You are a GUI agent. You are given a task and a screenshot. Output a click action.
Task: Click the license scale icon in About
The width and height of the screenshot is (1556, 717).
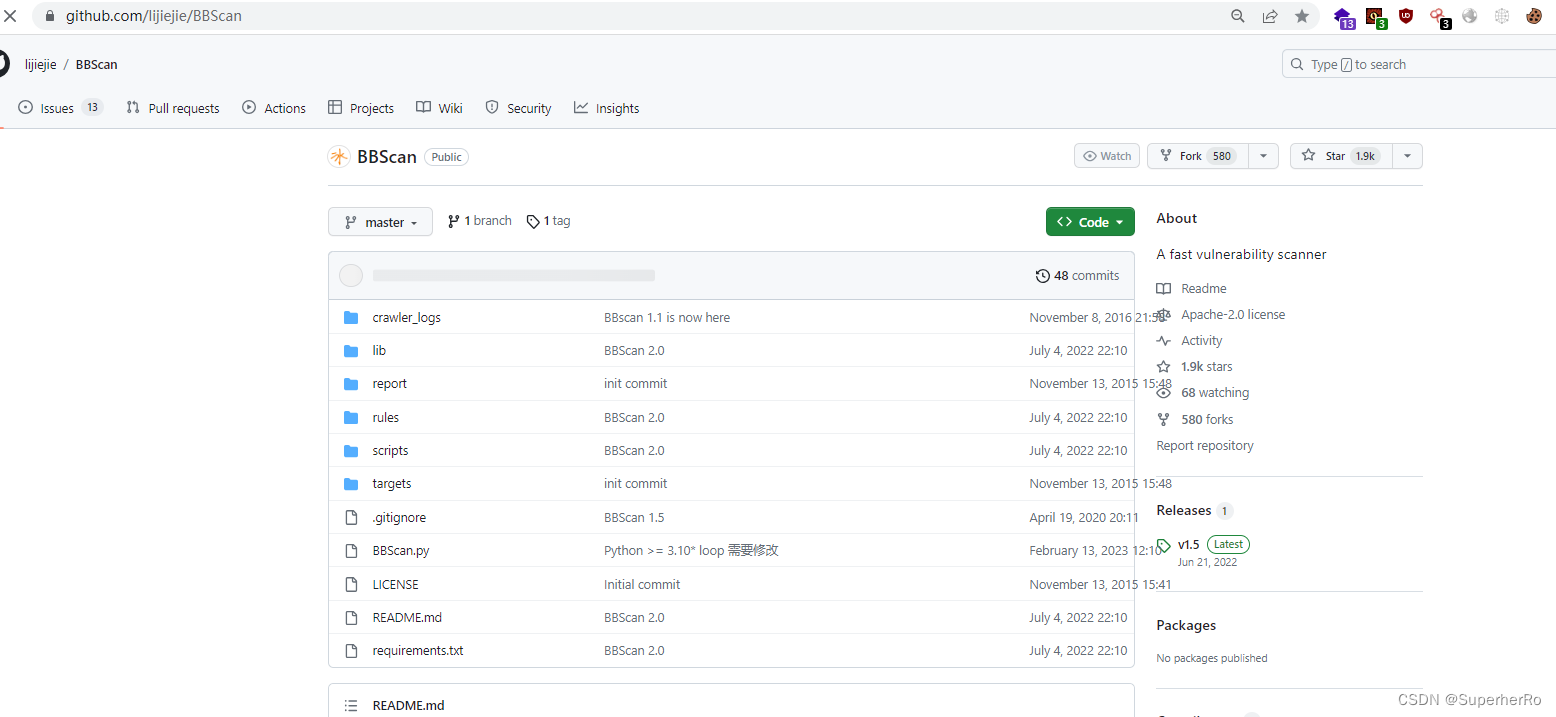coord(1164,314)
